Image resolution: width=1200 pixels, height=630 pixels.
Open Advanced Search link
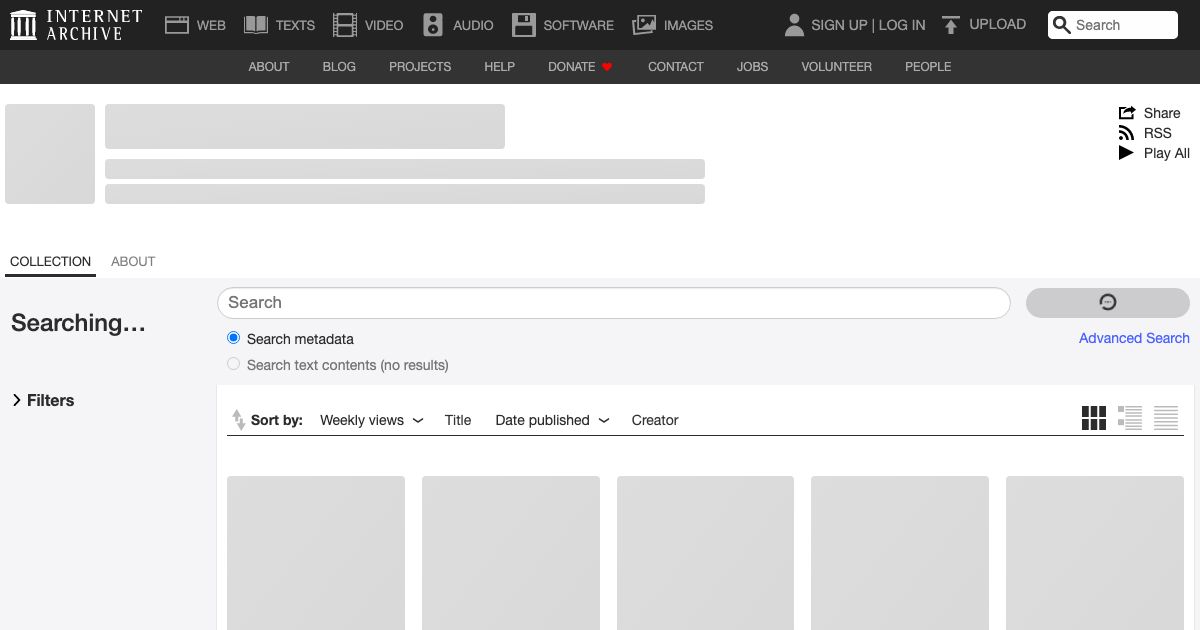pyautogui.click(x=1134, y=338)
